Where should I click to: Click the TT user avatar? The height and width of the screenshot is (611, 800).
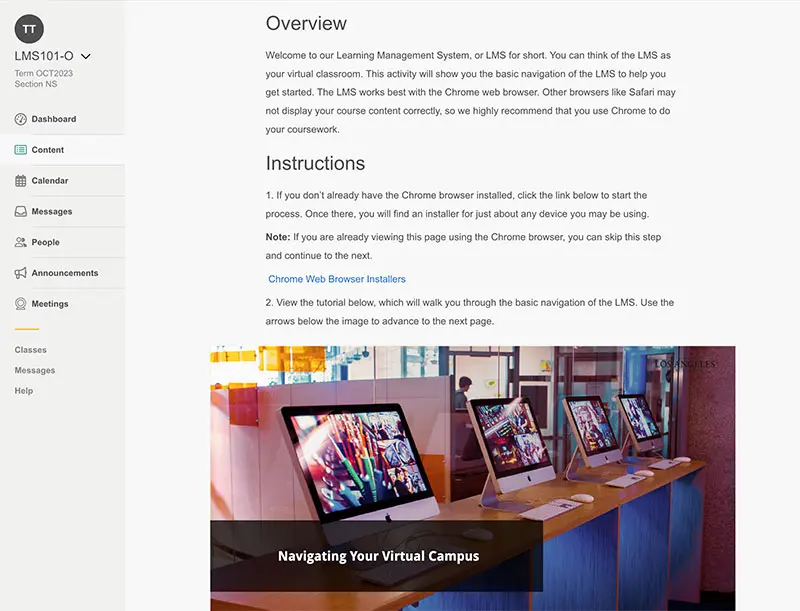[29, 29]
